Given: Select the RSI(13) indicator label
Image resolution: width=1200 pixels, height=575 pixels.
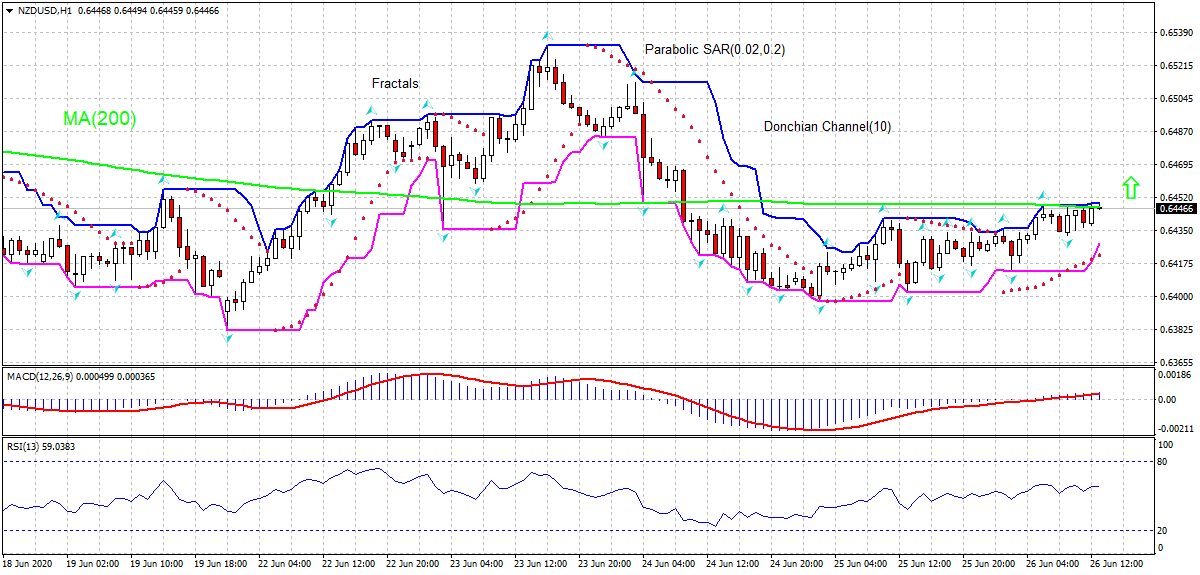Looking at the screenshot, I should click(x=24, y=446).
